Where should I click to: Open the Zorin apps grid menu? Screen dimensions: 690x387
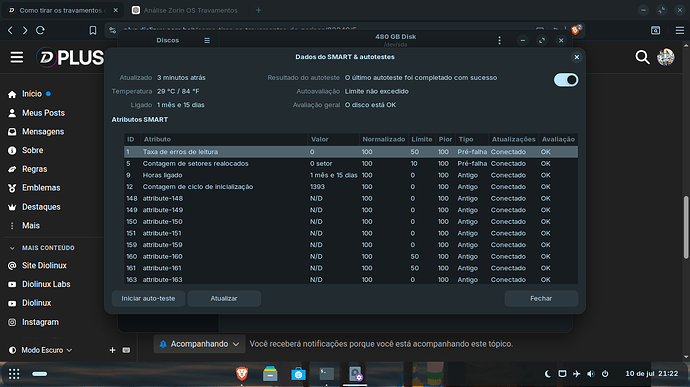click(x=14, y=374)
